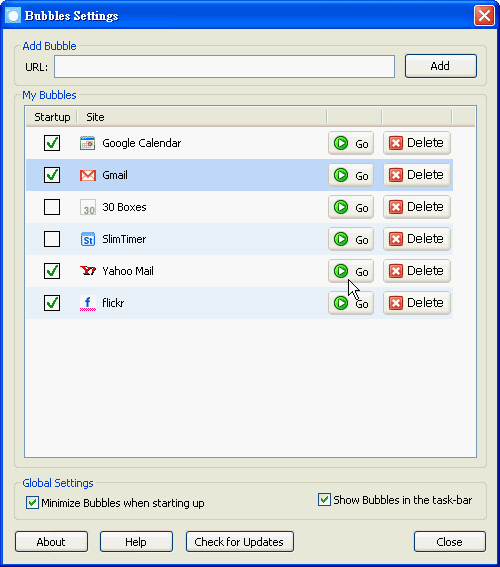The height and width of the screenshot is (567, 500).
Task: Uncheck startup for Google Calendar
Action: click(x=52, y=143)
